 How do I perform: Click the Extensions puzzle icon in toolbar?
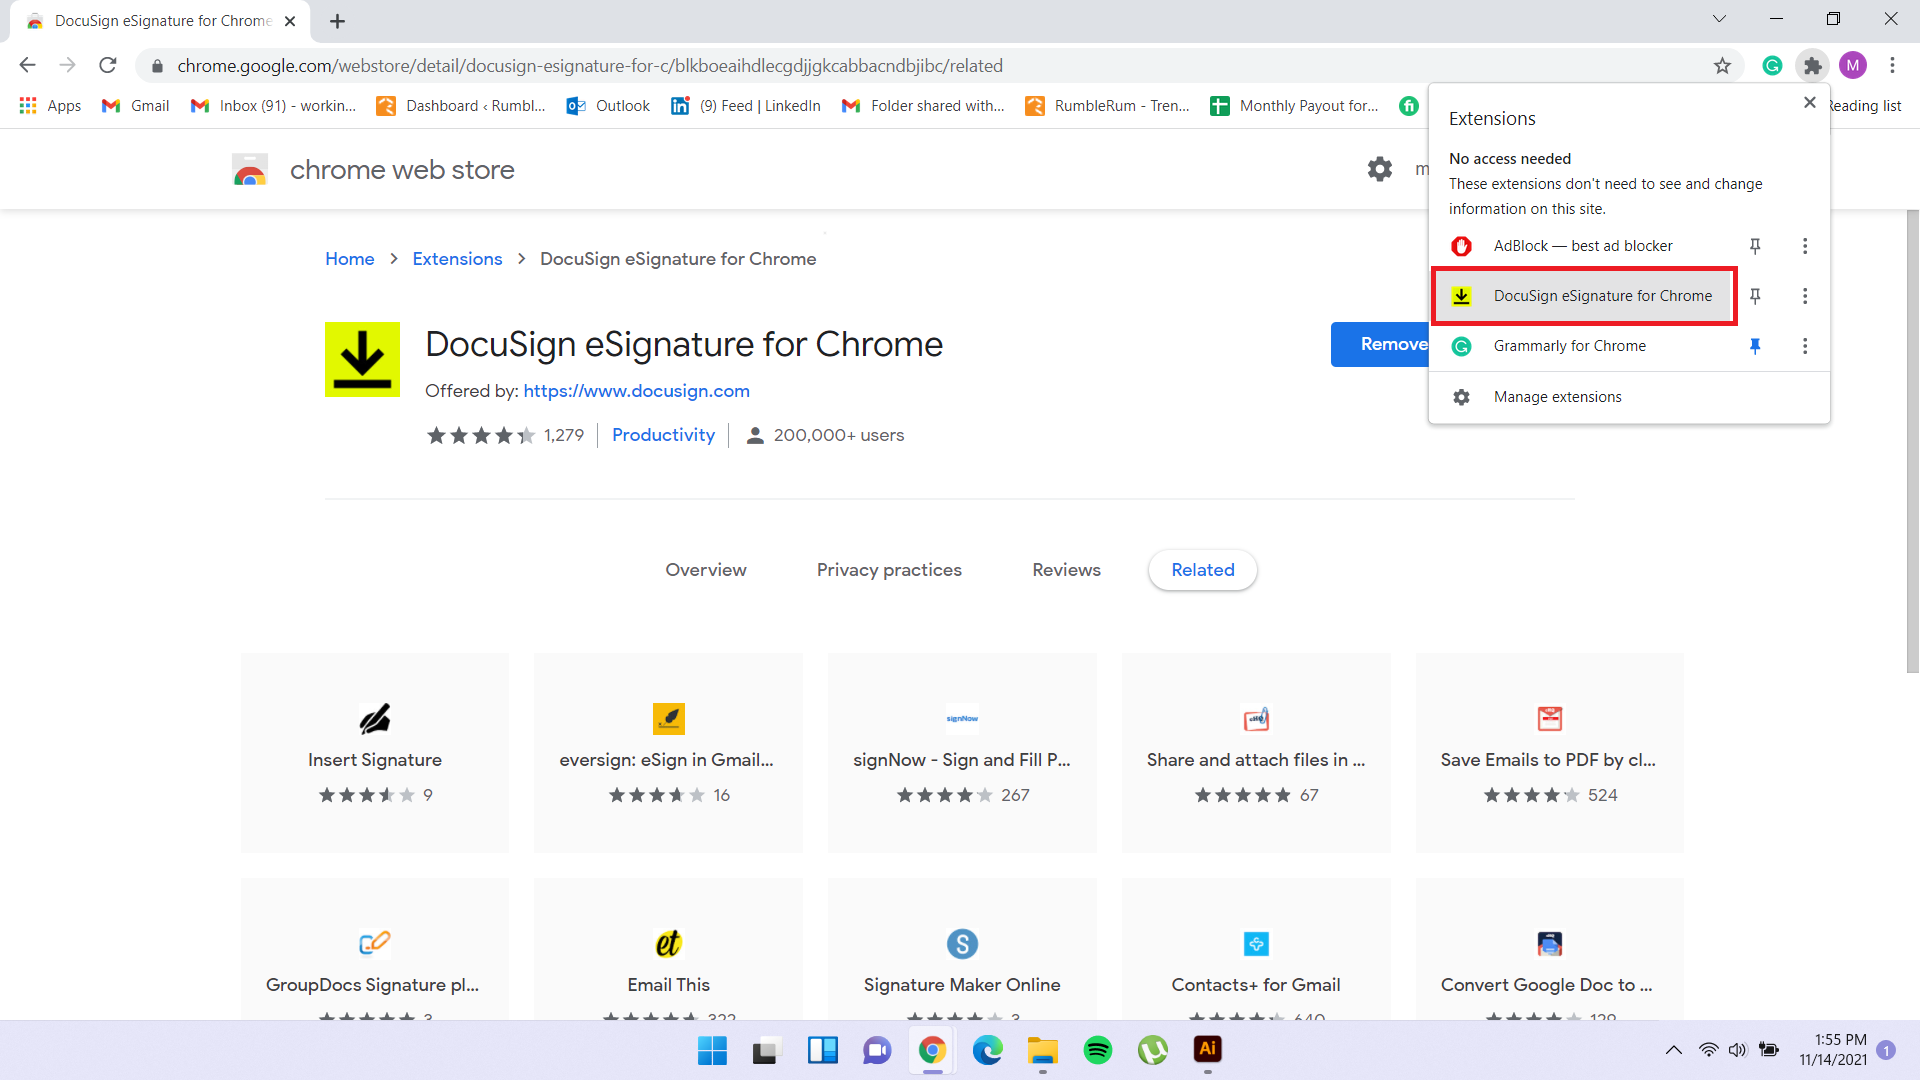[1812, 66]
